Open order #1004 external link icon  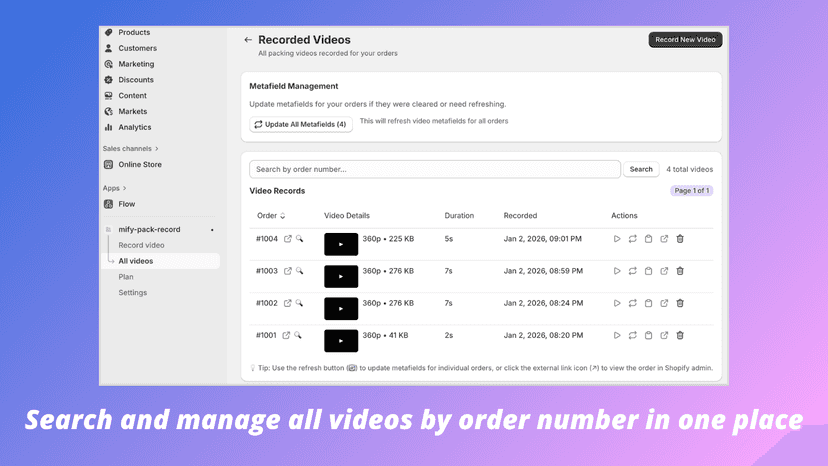288,239
